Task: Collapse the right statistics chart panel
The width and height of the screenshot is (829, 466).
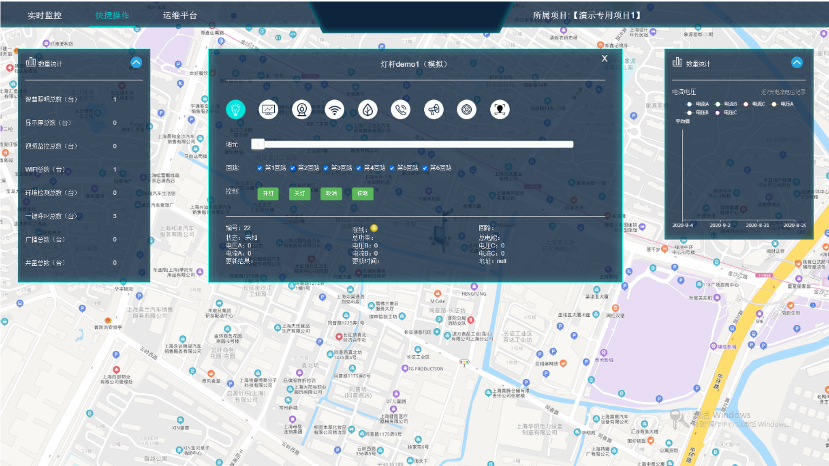Action: click(x=797, y=62)
